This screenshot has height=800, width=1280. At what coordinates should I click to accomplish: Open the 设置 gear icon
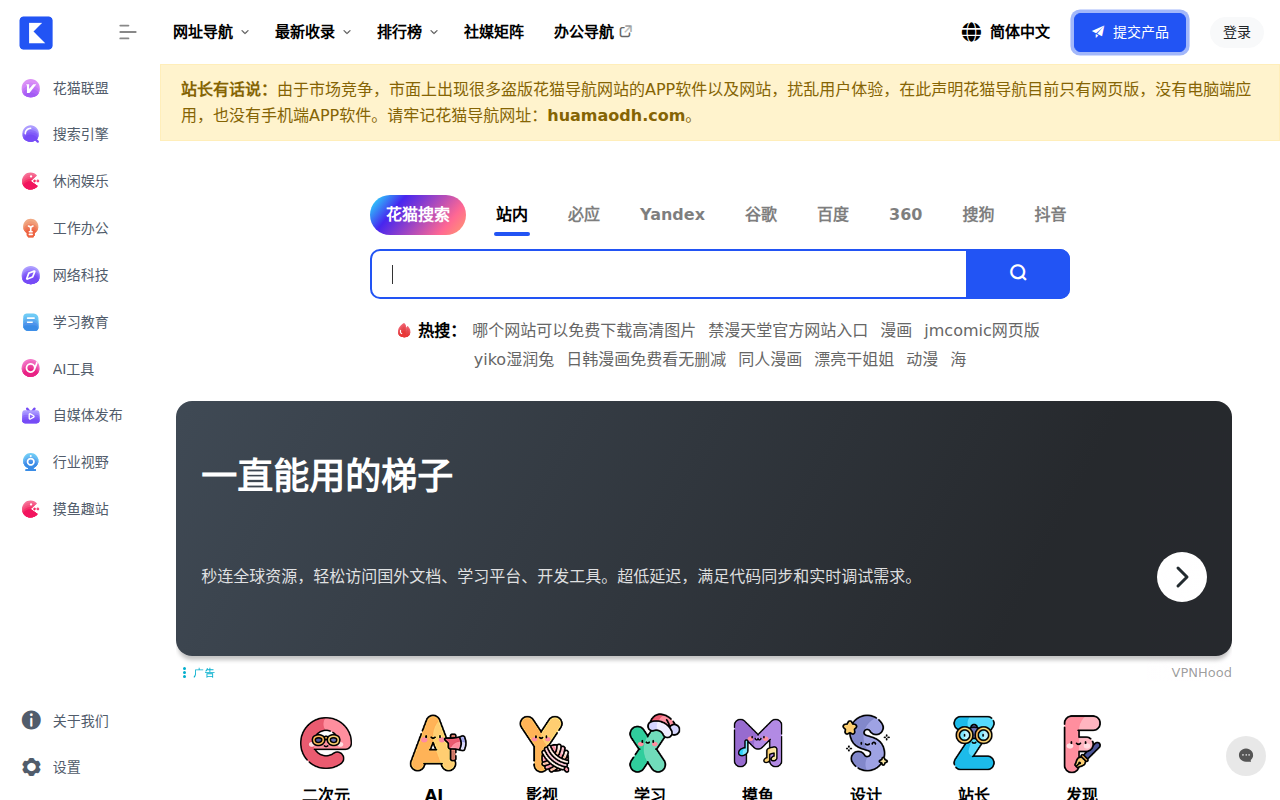pos(31,767)
